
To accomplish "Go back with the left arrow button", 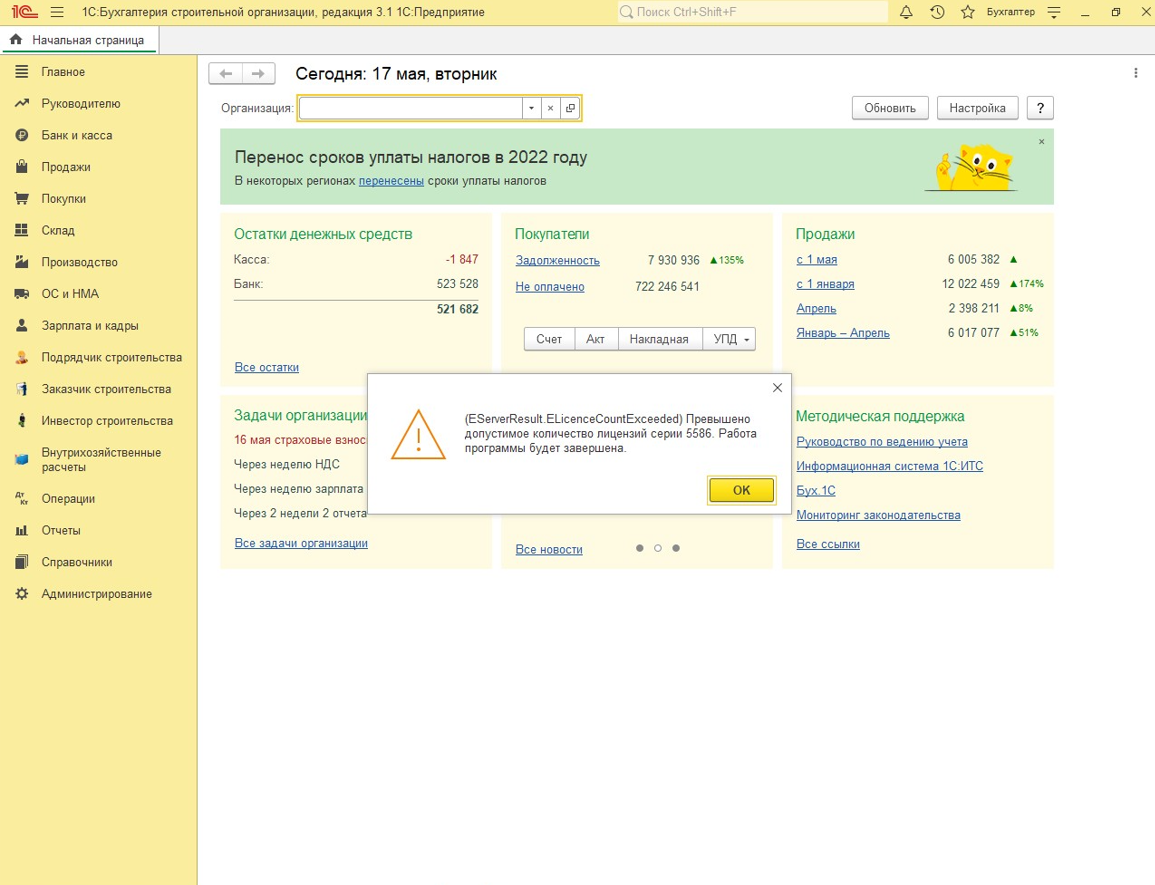I will pyautogui.click(x=225, y=74).
